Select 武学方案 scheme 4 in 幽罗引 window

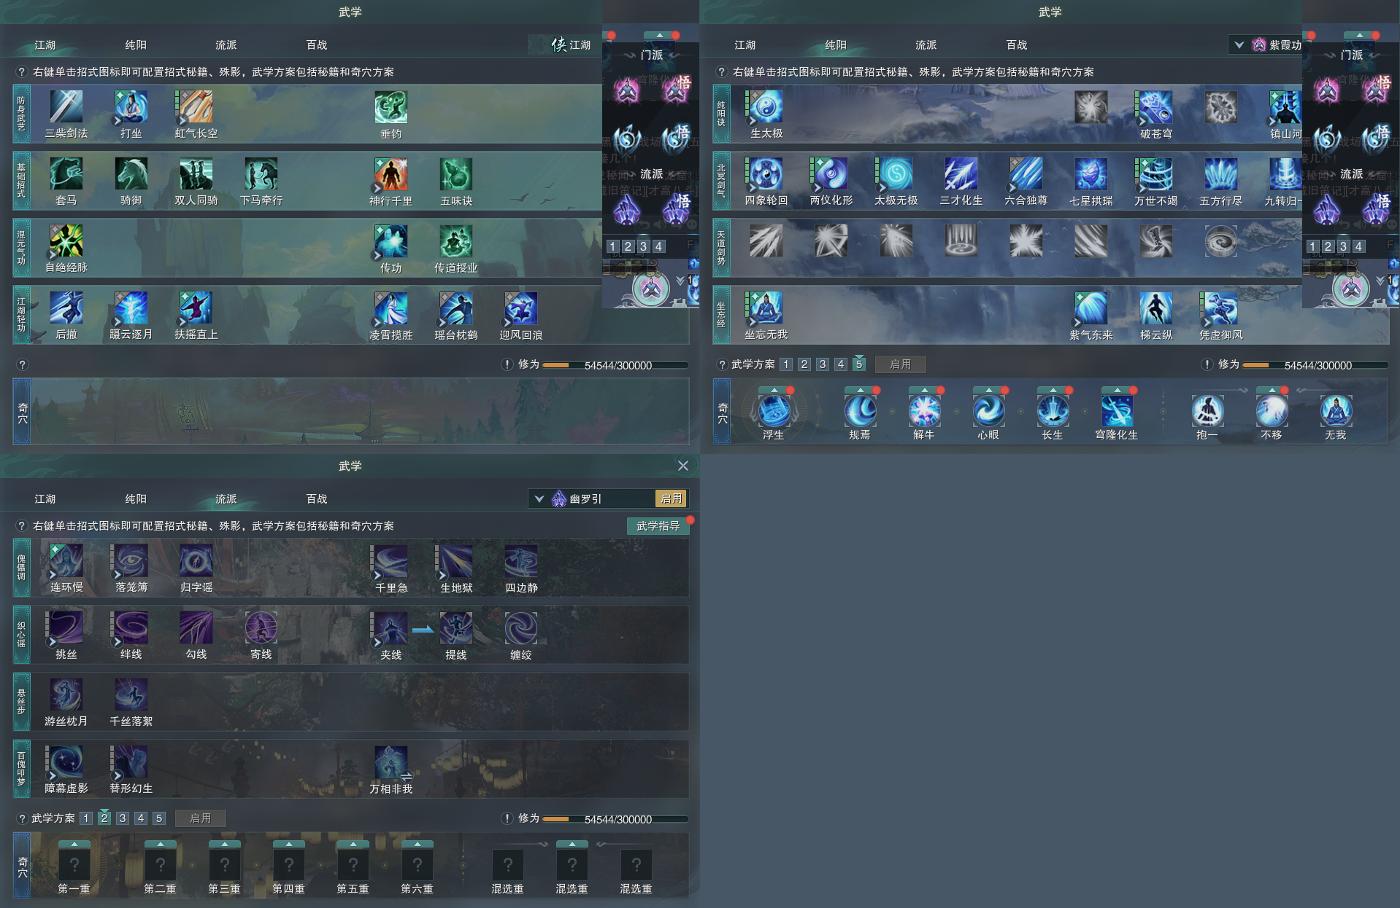tap(140, 818)
